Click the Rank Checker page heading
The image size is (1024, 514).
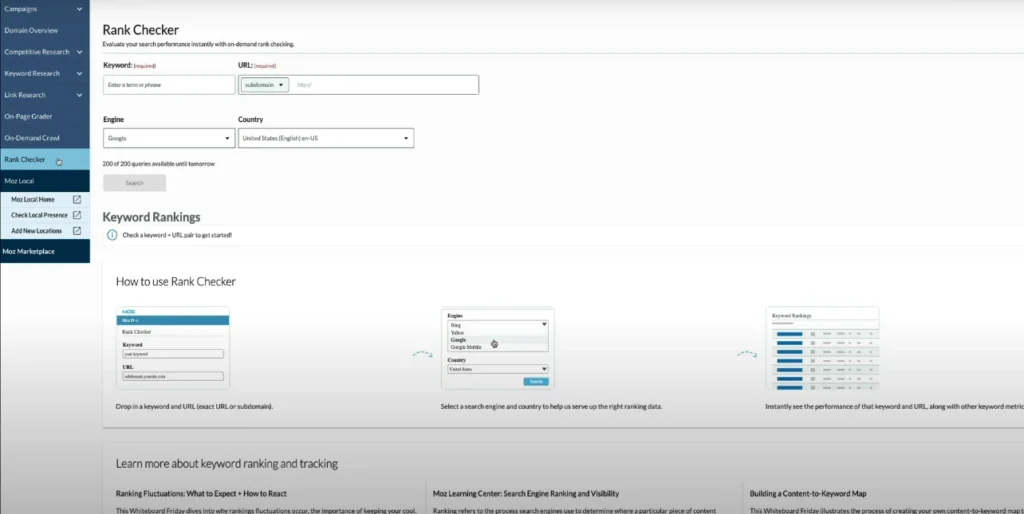click(x=140, y=30)
